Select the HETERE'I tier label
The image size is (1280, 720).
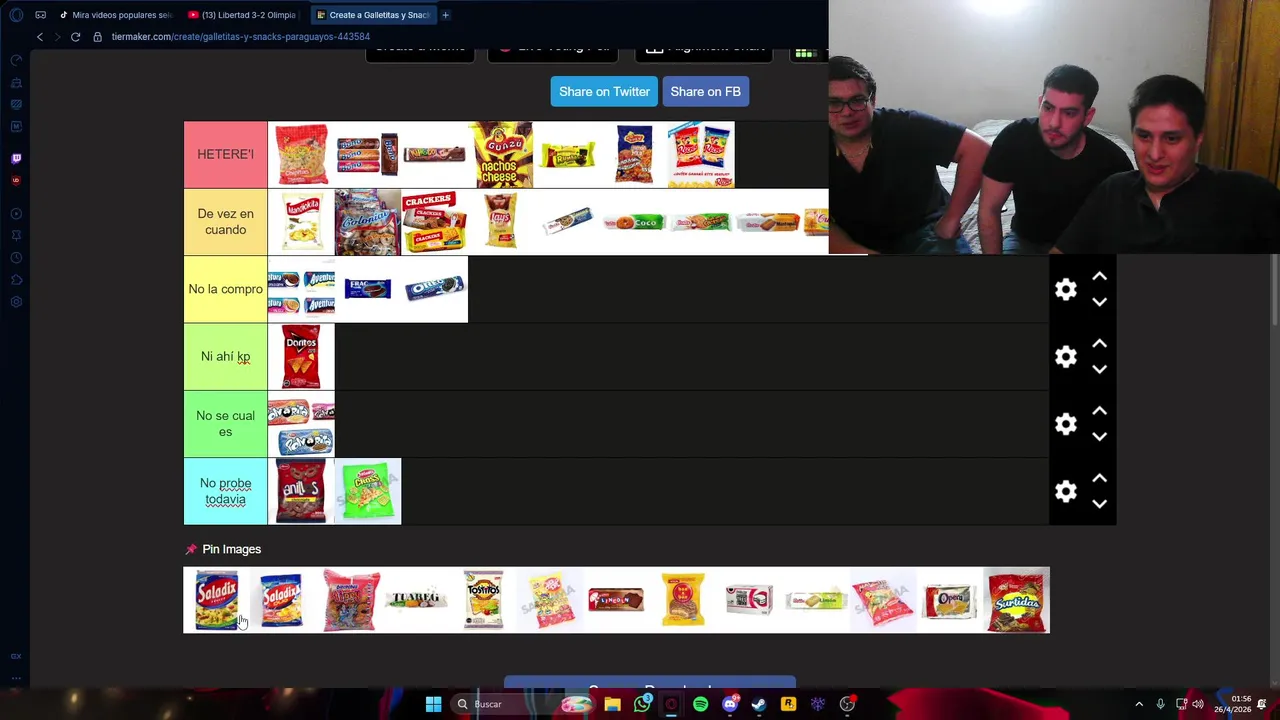click(x=225, y=154)
